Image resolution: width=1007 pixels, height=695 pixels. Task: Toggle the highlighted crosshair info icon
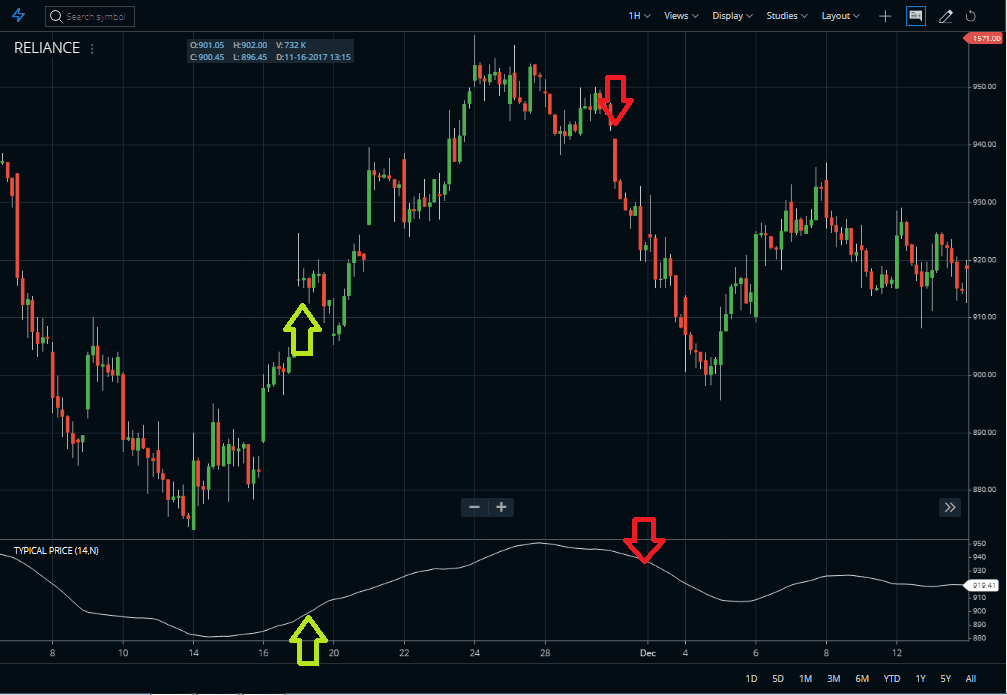click(x=916, y=16)
